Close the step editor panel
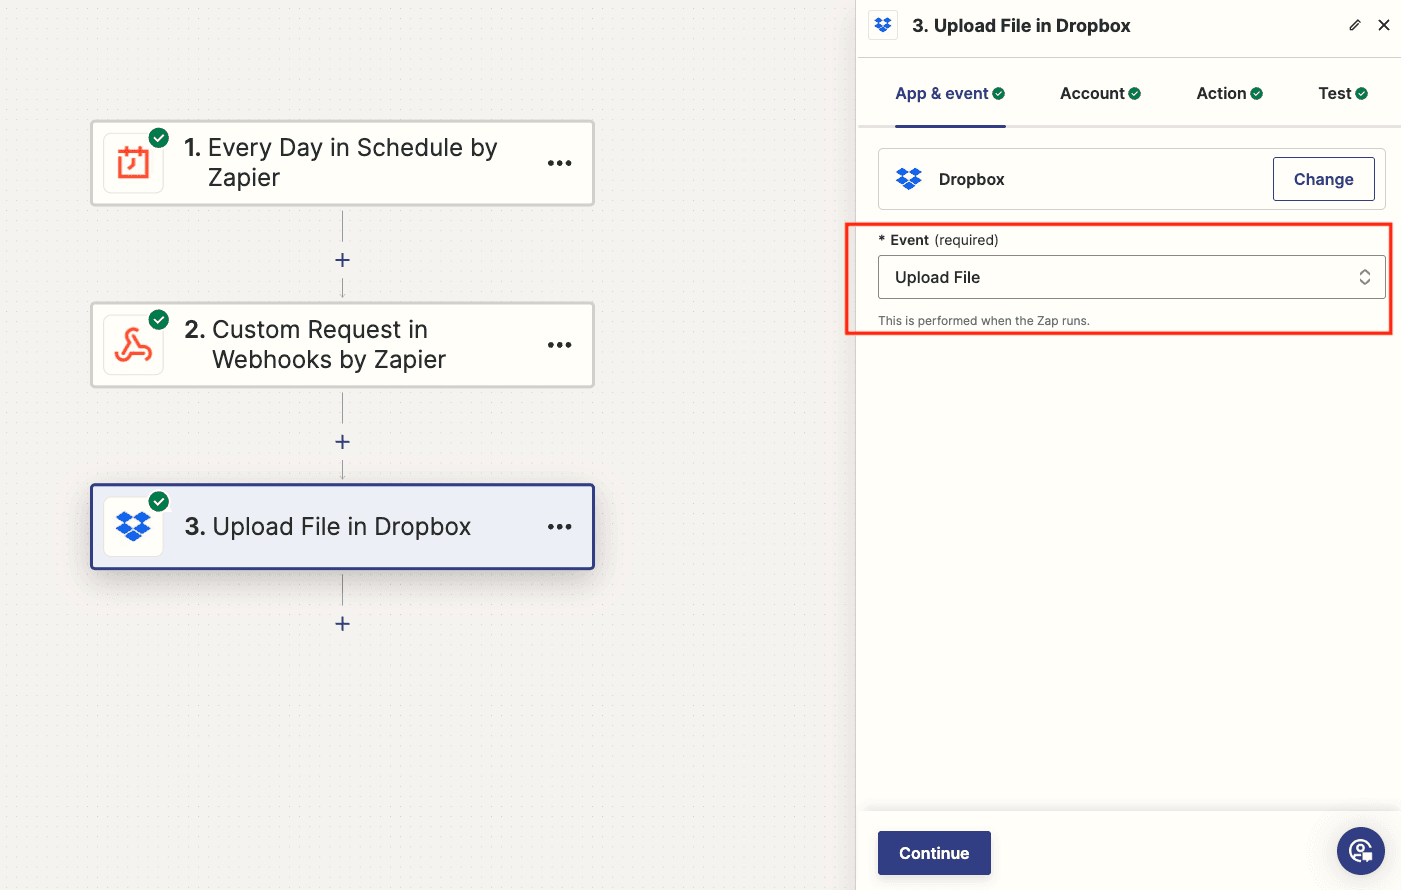The height and width of the screenshot is (890, 1401). coord(1384,25)
